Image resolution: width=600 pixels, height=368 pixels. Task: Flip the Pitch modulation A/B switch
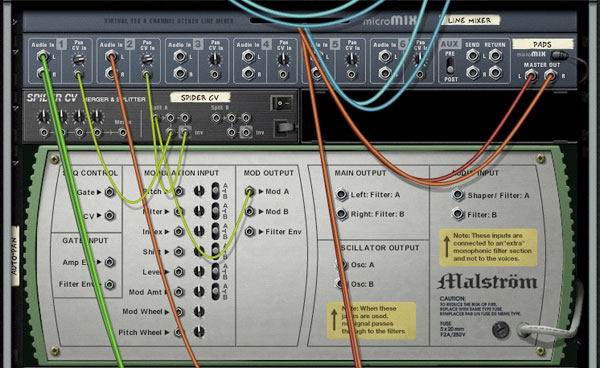pyautogui.click(x=215, y=191)
